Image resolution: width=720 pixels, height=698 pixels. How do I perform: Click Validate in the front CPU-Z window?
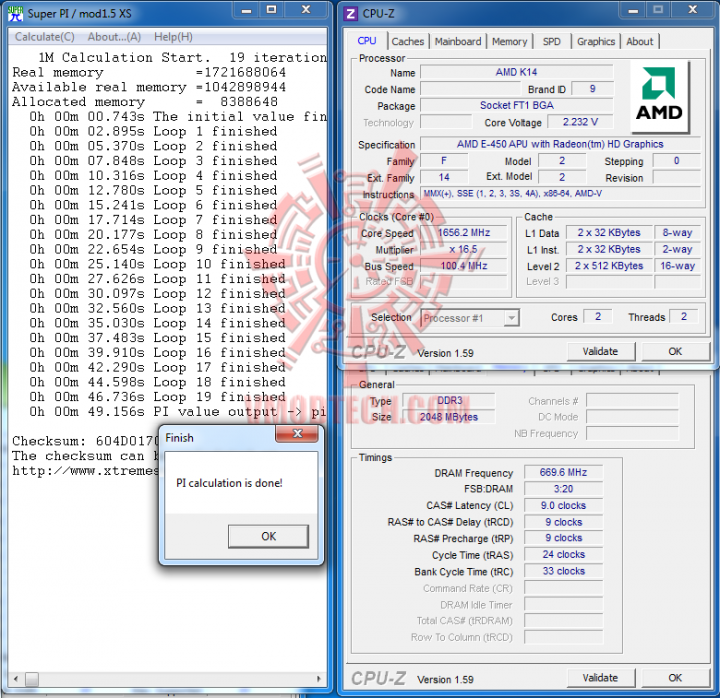tap(600, 351)
